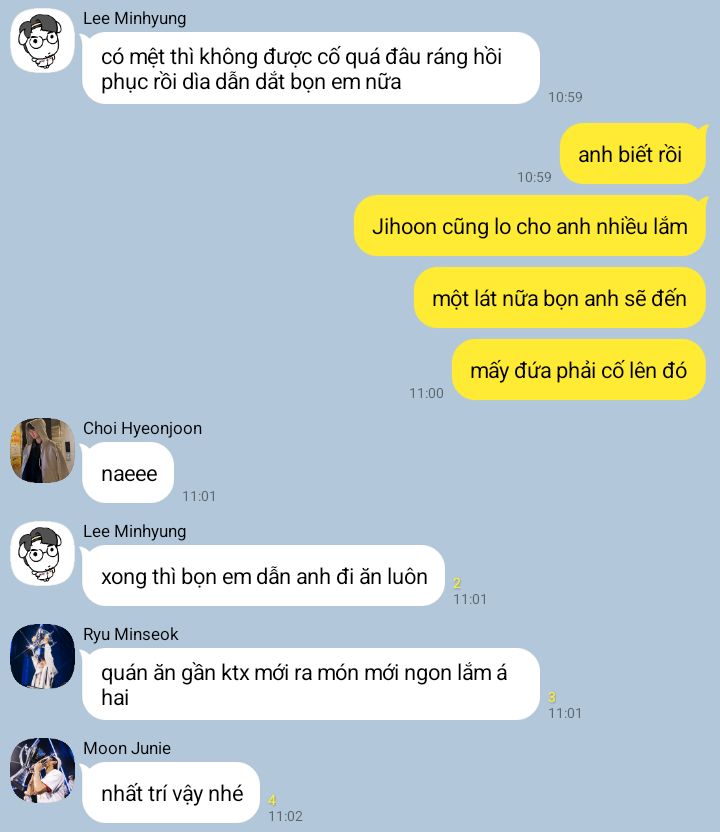Select message 'mấy đứa phải cố lên đó'
The width and height of the screenshot is (720, 832).
point(579,370)
